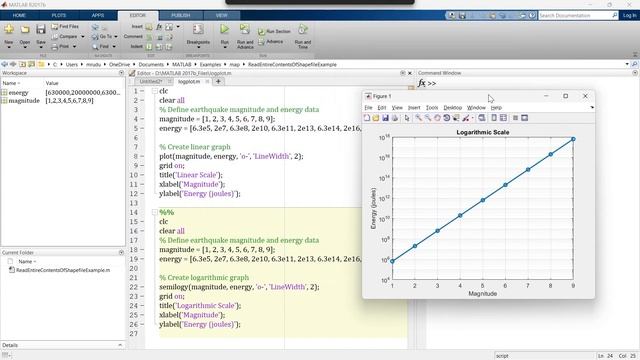Select the Brush data tool in Figure 1 toolbar
The image size is (640, 360).
[x=465, y=118]
